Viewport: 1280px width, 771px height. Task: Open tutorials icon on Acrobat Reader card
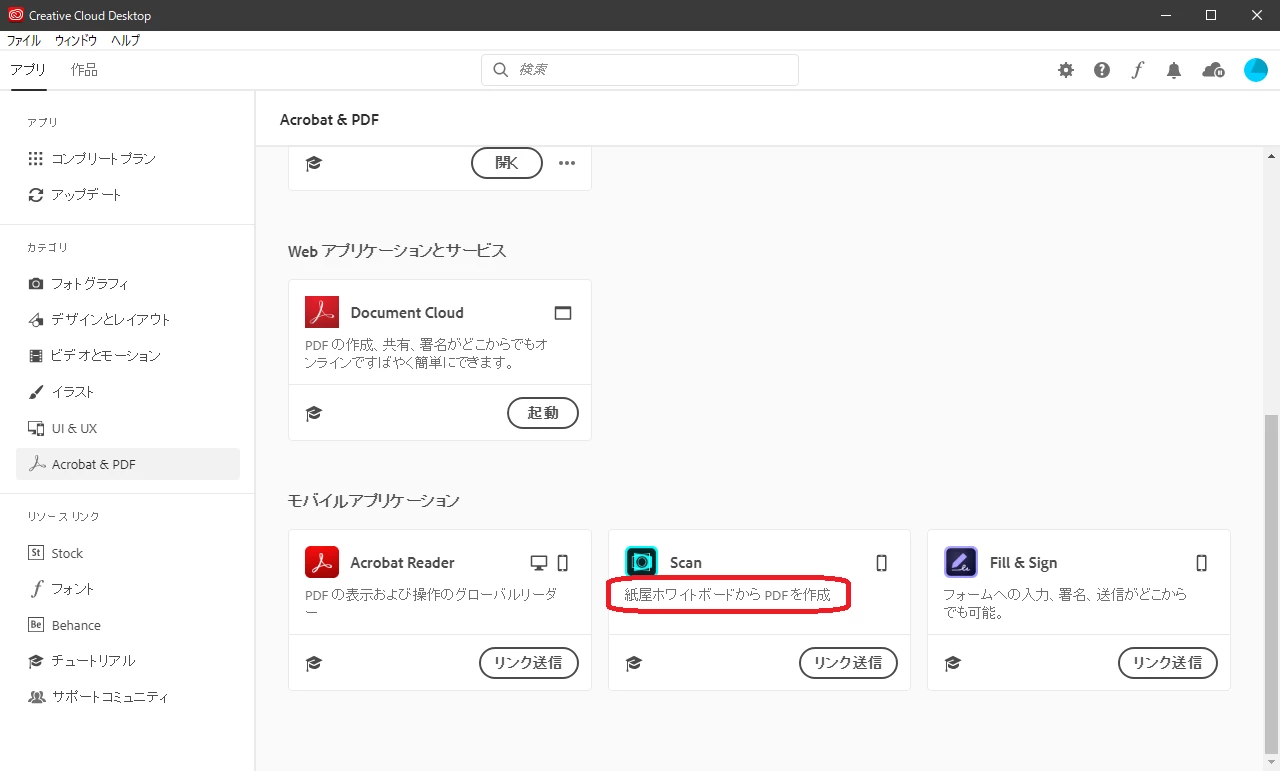(x=314, y=663)
